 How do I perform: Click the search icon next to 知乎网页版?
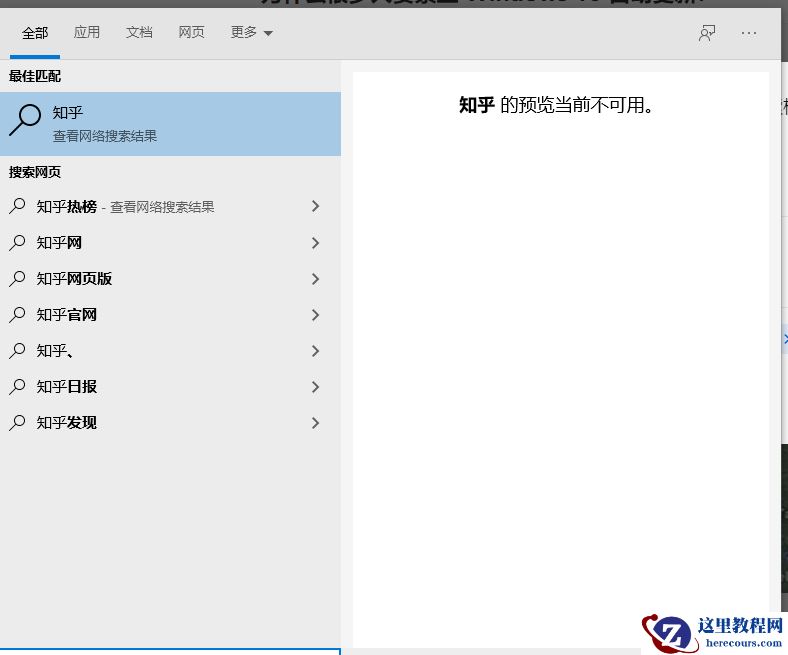point(17,278)
